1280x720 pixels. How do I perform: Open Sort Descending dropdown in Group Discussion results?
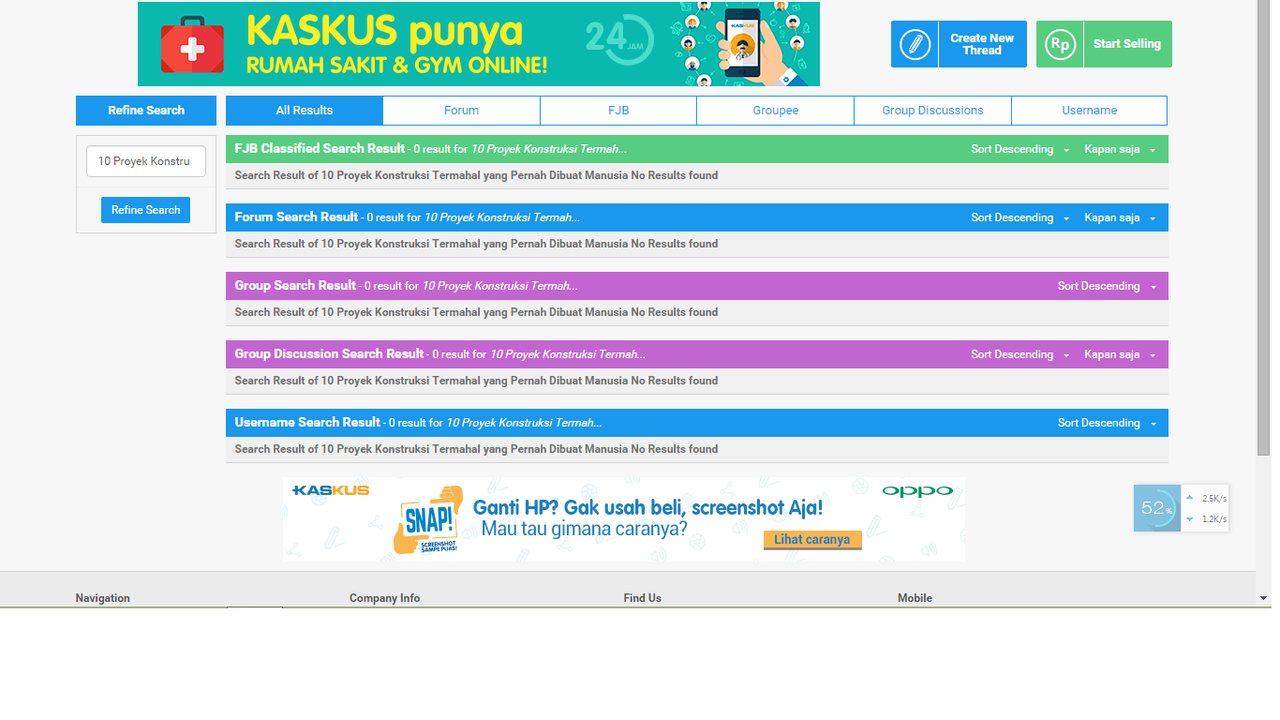click(x=1020, y=354)
